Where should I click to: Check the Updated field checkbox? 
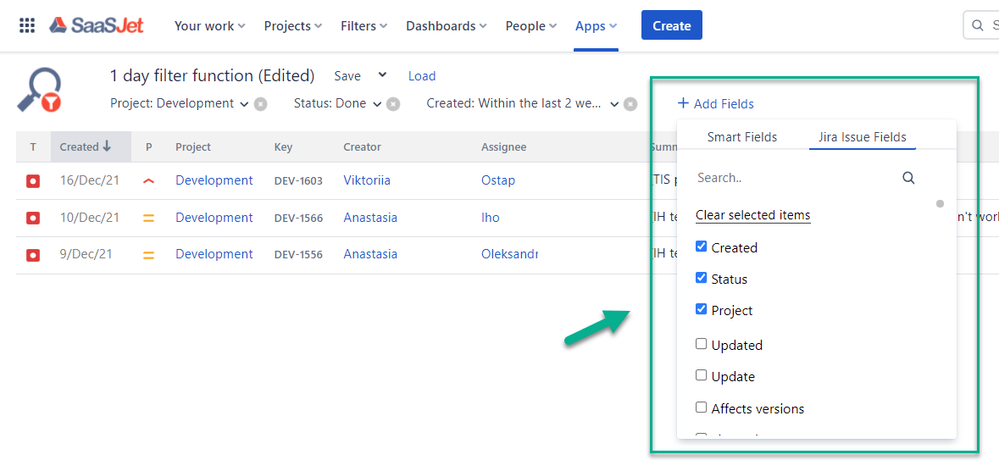(701, 344)
